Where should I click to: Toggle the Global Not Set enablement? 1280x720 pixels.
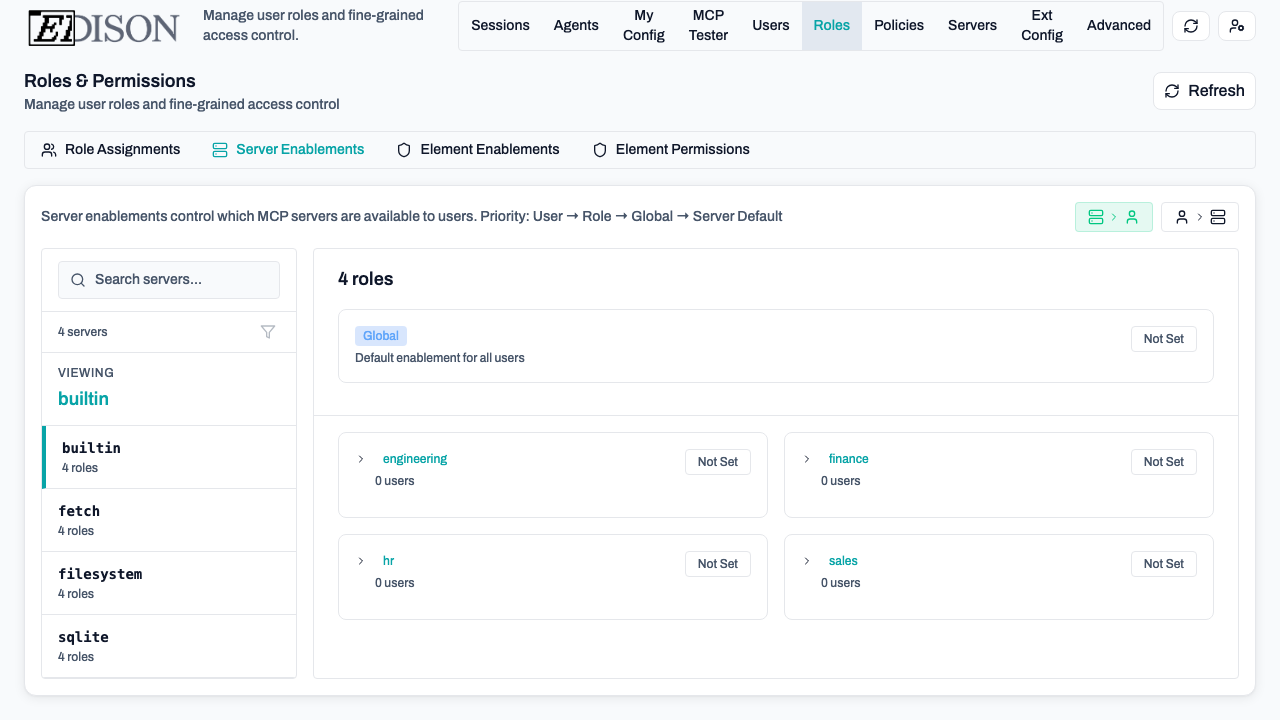pyautogui.click(x=1163, y=339)
